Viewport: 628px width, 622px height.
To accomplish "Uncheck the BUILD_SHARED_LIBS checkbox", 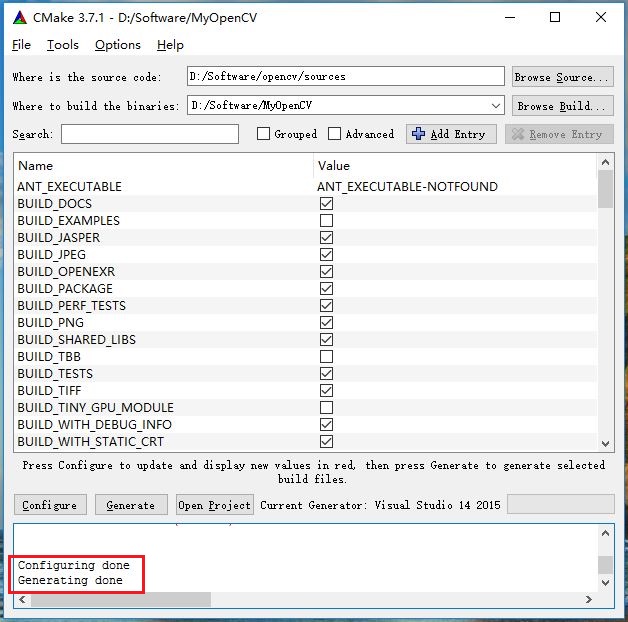I will [x=326, y=340].
